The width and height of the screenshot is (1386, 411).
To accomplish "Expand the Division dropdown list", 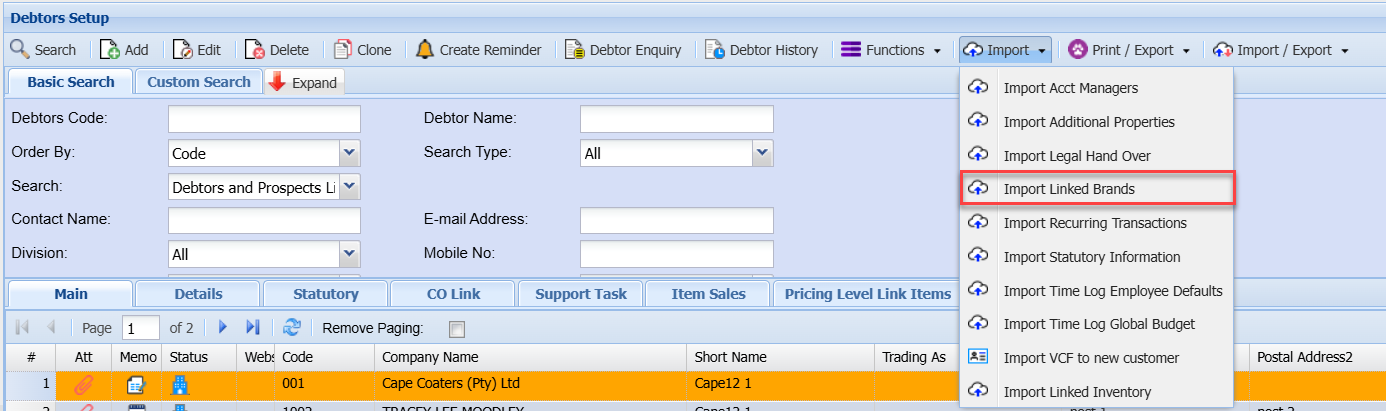I will click(x=349, y=254).
